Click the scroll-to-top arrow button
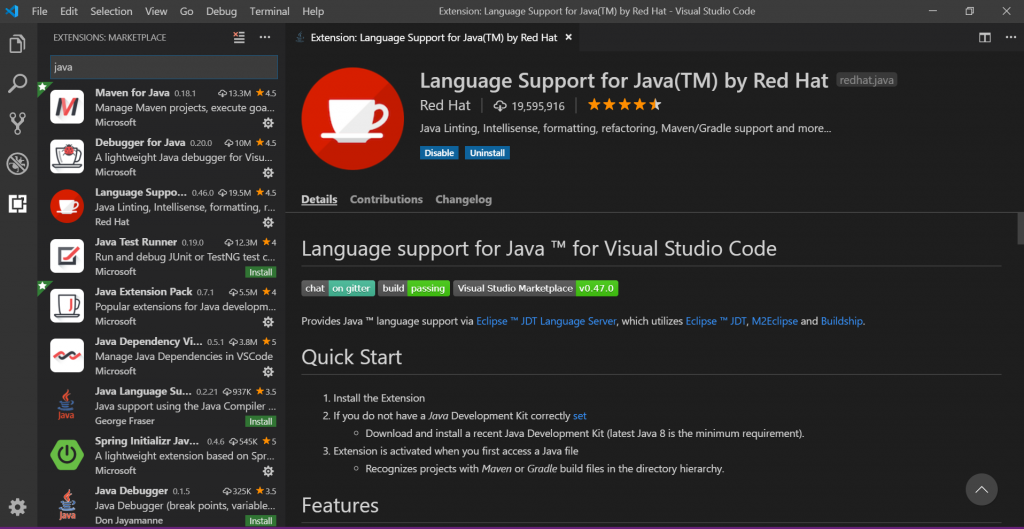The width and height of the screenshot is (1024, 529). pos(981,489)
